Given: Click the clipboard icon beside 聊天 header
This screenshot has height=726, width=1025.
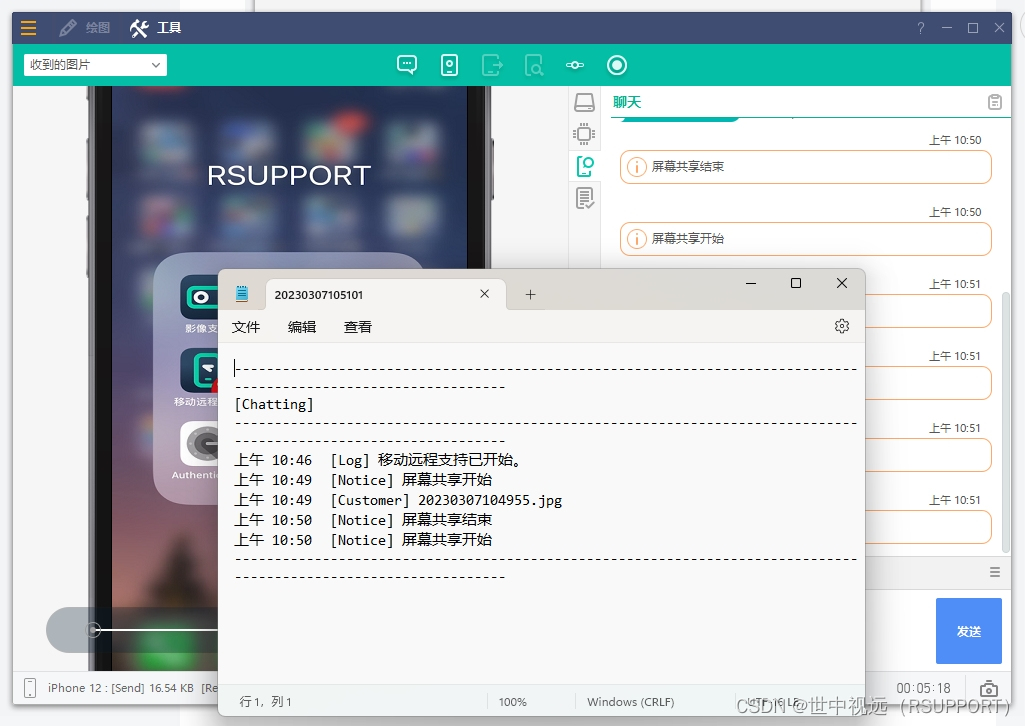Looking at the screenshot, I should tap(994, 102).
